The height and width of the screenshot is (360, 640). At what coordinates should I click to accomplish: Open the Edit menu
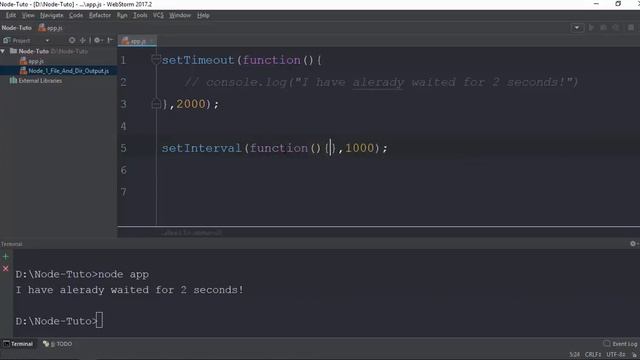(x=10, y=16)
